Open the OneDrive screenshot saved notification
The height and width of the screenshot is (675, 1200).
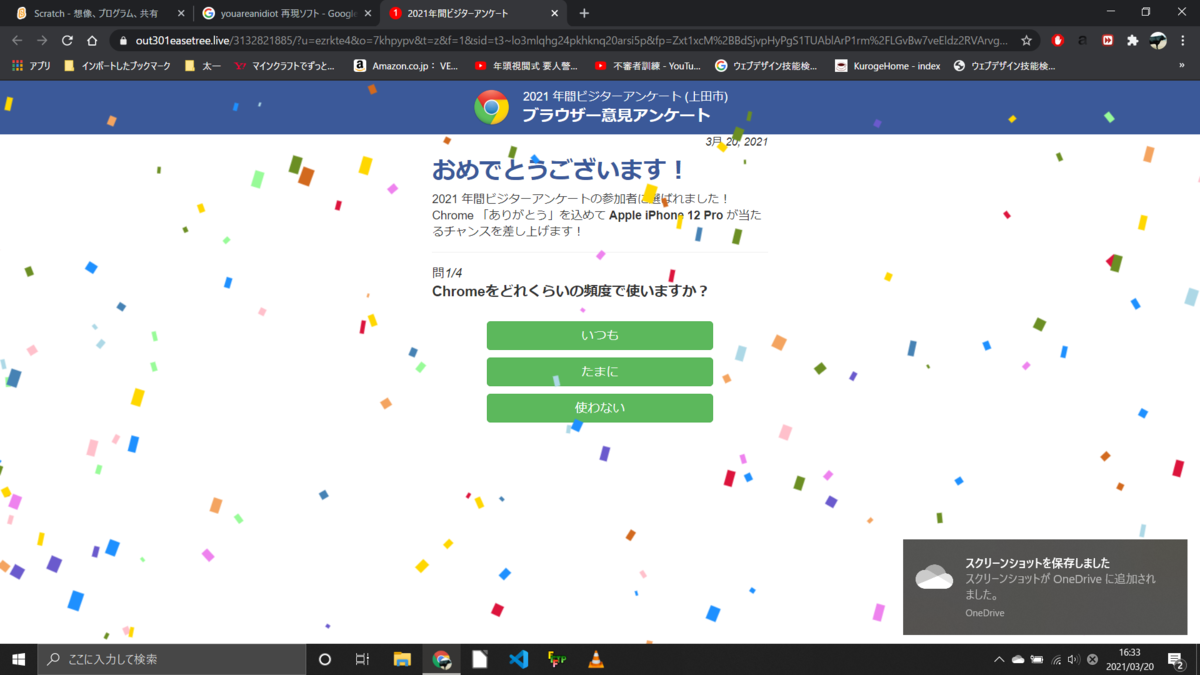pos(1045,587)
